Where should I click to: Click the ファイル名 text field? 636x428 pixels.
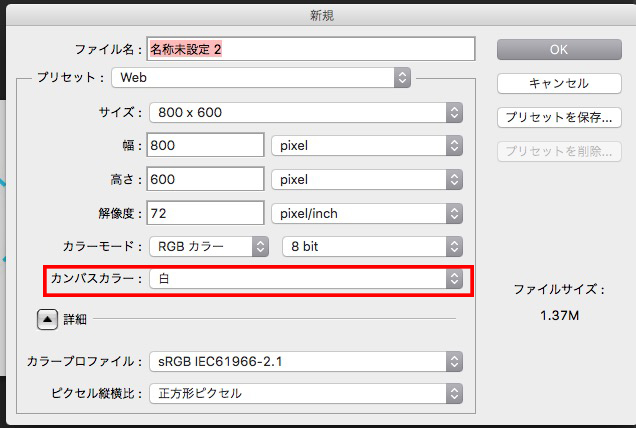pyautogui.click(x=310, y=49)
